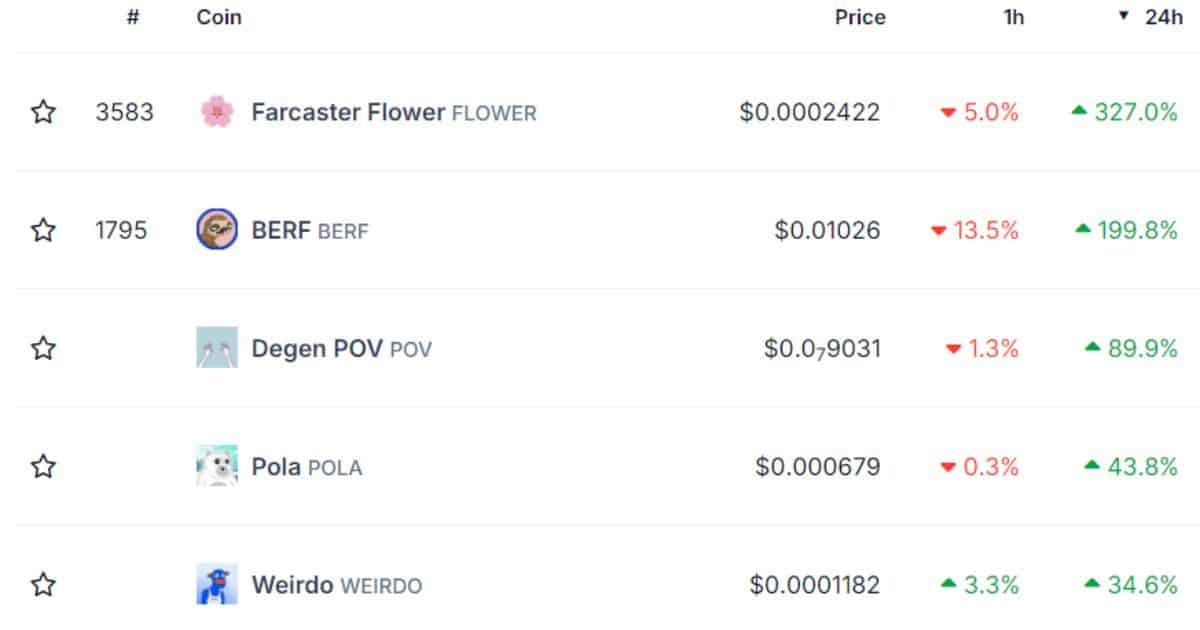The image size is (1200, 630).
Task: Sort by the Price column header
Action: click(x=860, y=16)
